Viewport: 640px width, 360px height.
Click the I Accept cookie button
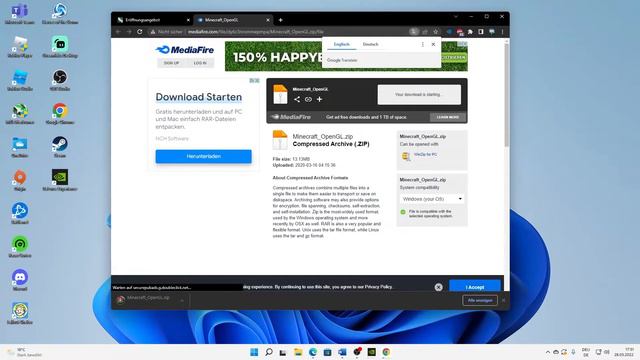475,287
